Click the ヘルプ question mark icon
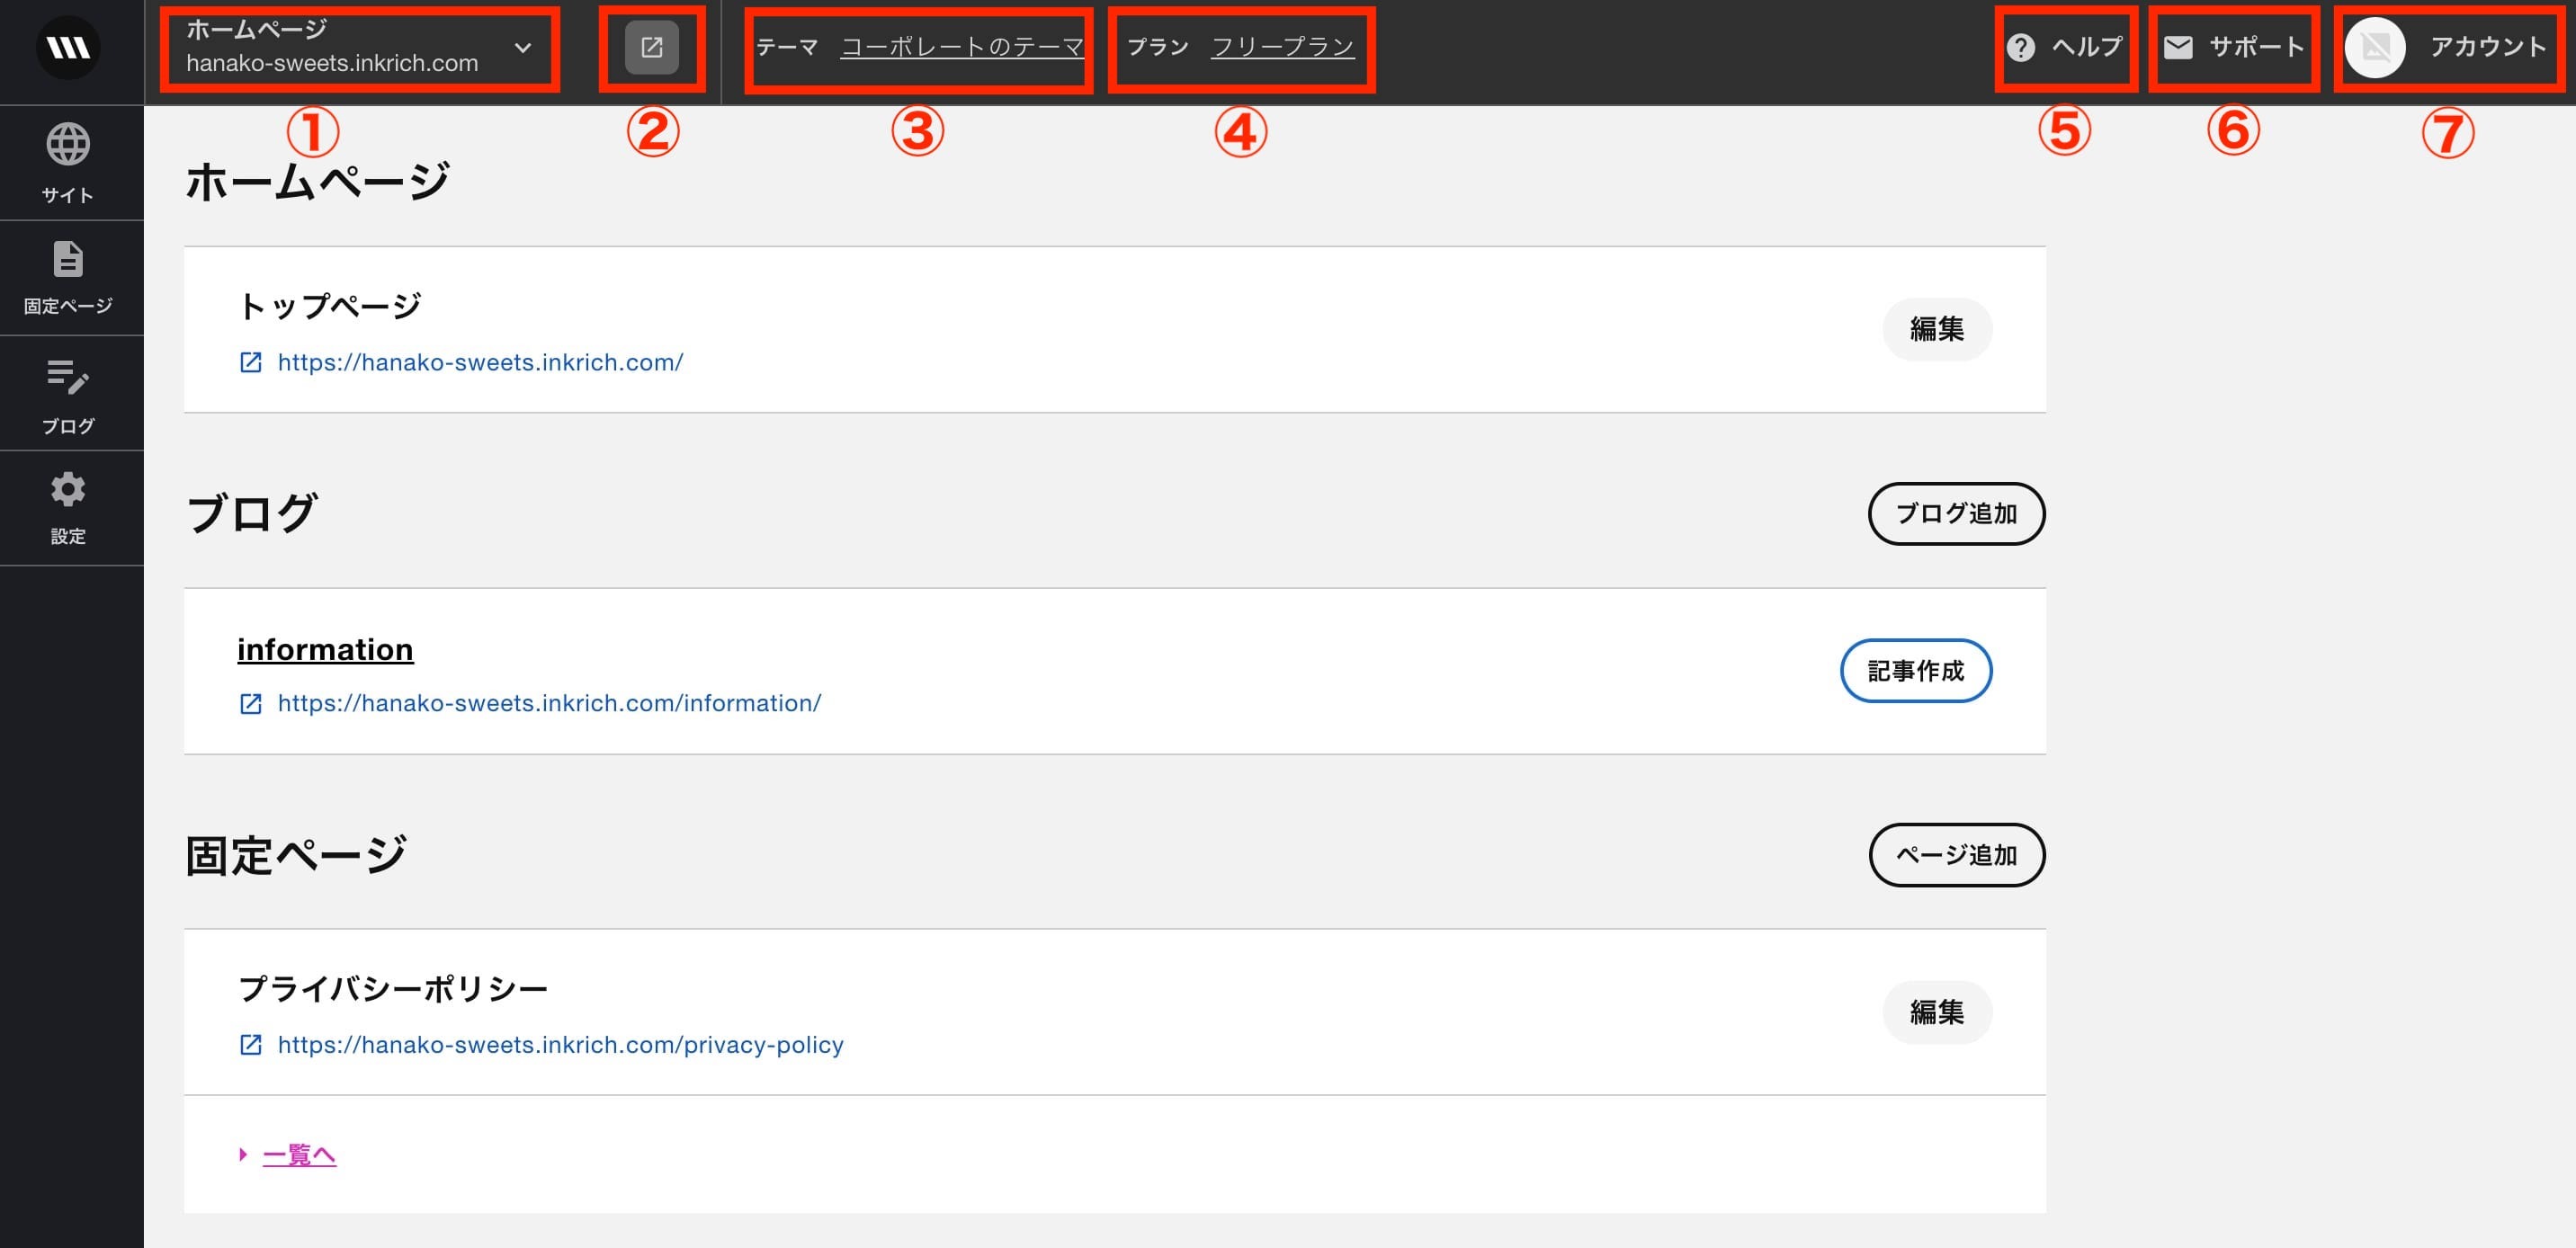The image size is (2576, 1248). pyautogui.click(x=2021, y=47)
